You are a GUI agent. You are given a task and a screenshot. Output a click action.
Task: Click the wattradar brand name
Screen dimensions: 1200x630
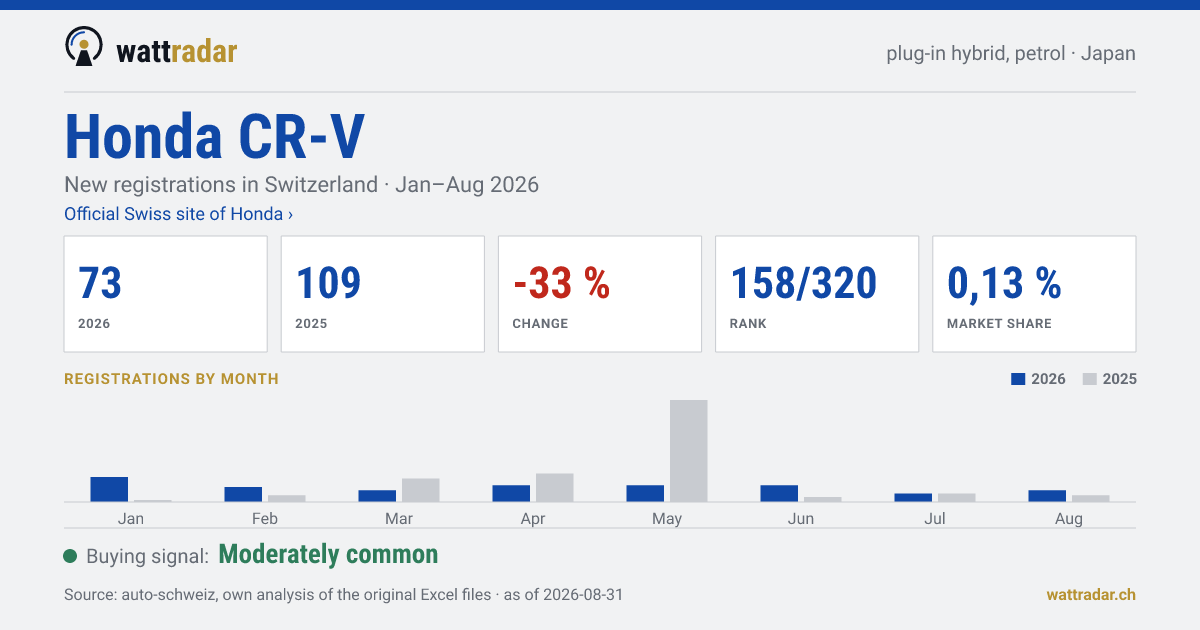[x=177, y=50]
